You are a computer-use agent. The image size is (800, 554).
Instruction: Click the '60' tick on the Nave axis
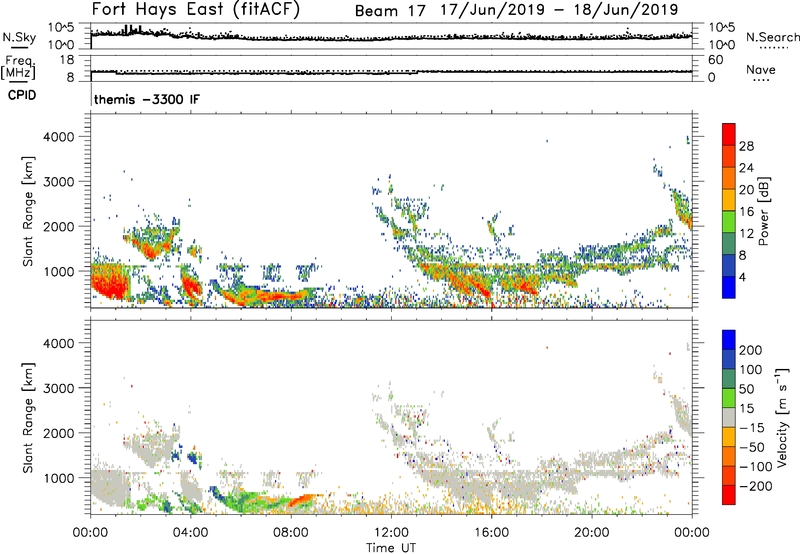click(x=715, y=60)
